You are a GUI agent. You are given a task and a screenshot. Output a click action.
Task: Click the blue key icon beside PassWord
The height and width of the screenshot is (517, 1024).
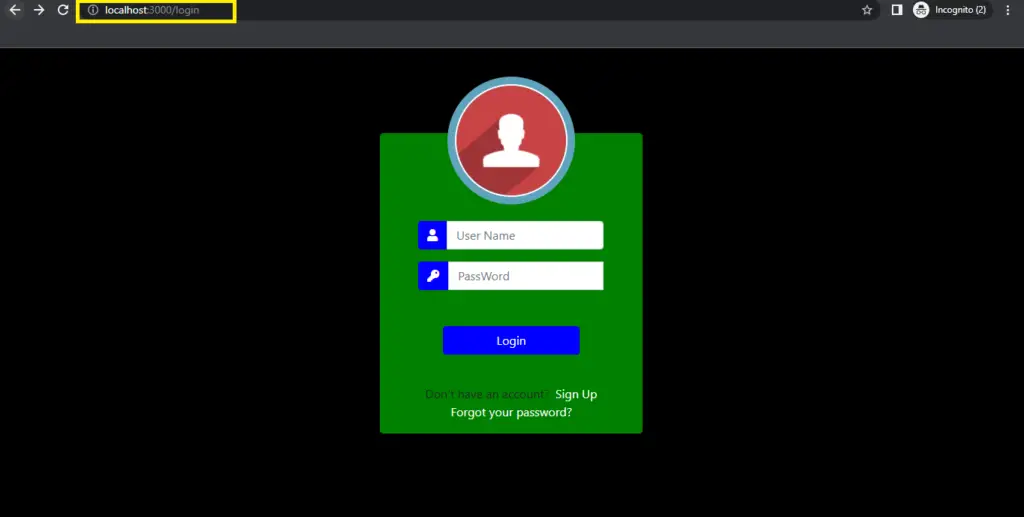pos(432,276)
